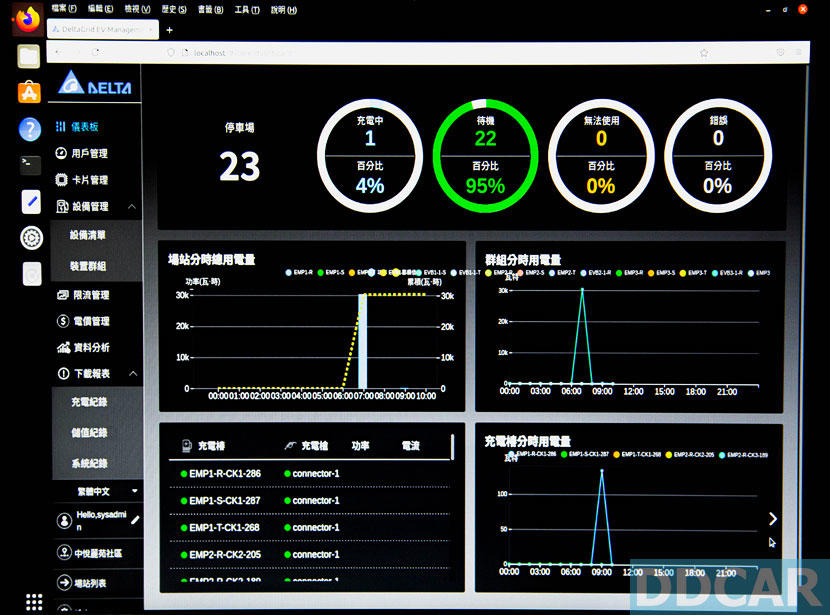Click pencil edit icon beside Hello,sysadmin
The width and height of the screenshot is (830, 615).
point(135,520)
